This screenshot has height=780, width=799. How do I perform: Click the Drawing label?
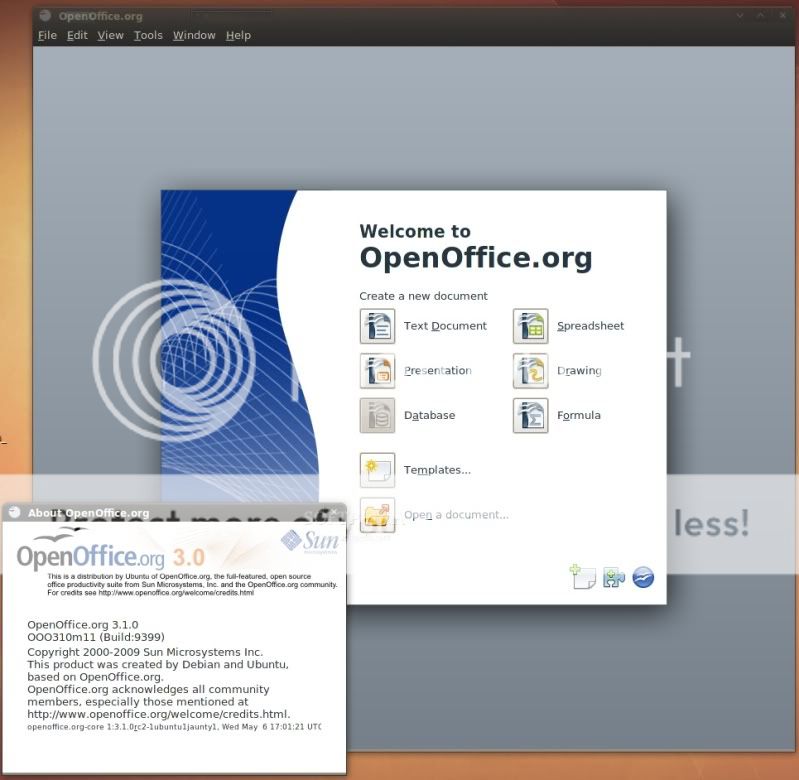579,371
